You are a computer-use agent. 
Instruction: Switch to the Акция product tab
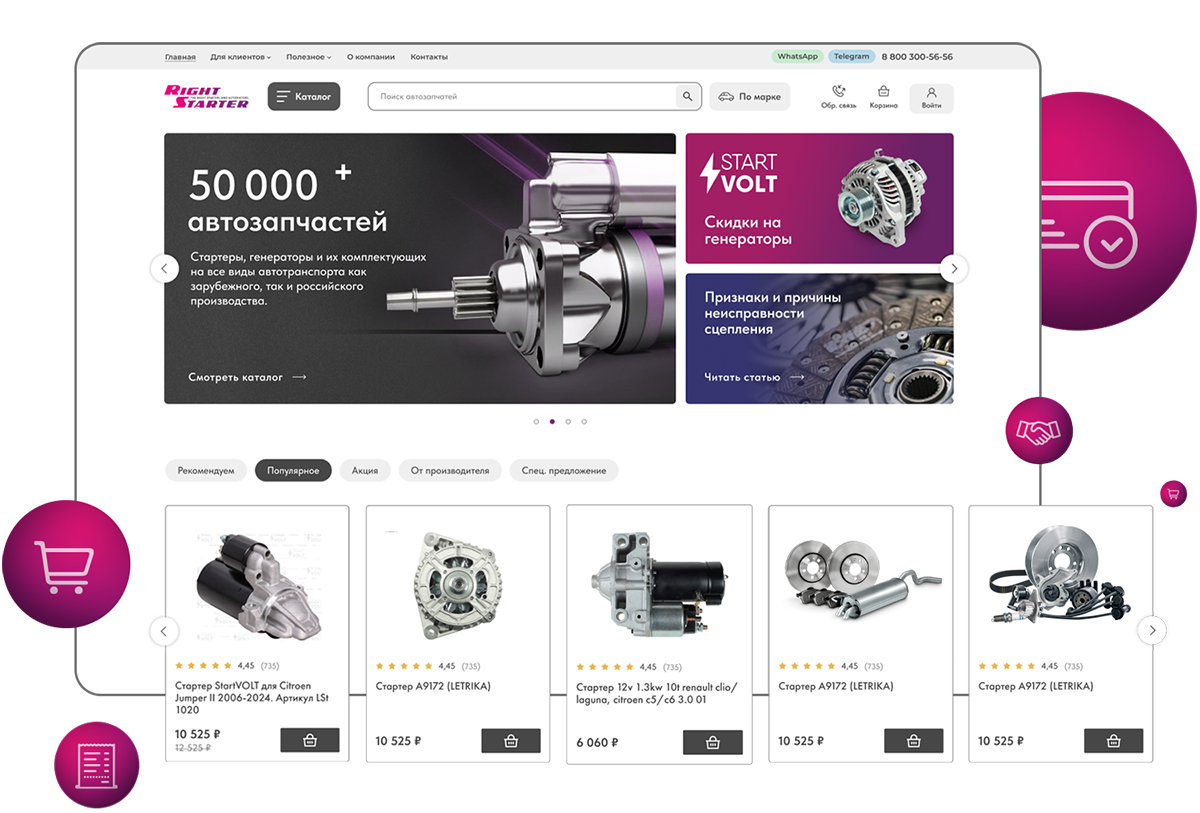coord(365,470)
